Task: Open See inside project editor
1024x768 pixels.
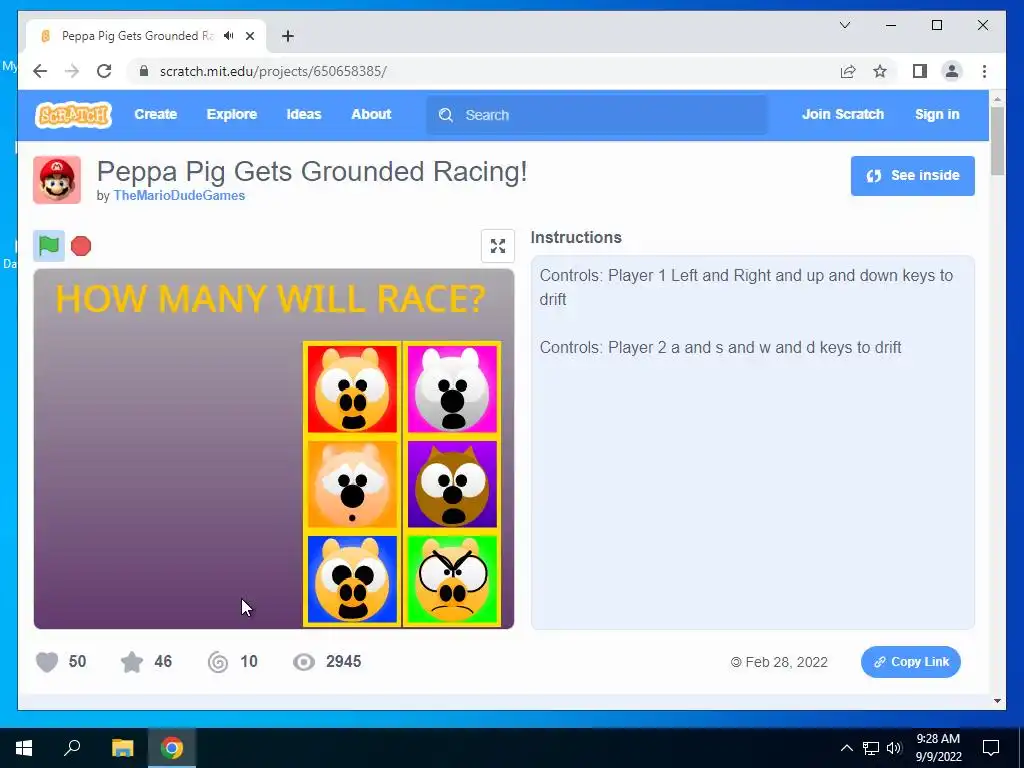Action: [x=912, y=176]
